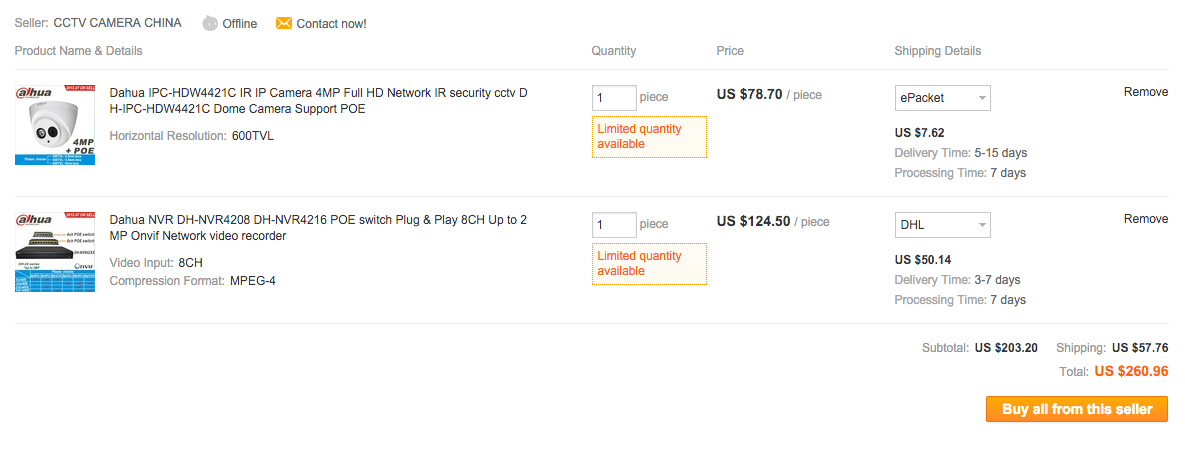Viewport: 1185px width, 450px height.
Task: Click the ePacket dropdown arrow
Action: click(x=981, y=98)
